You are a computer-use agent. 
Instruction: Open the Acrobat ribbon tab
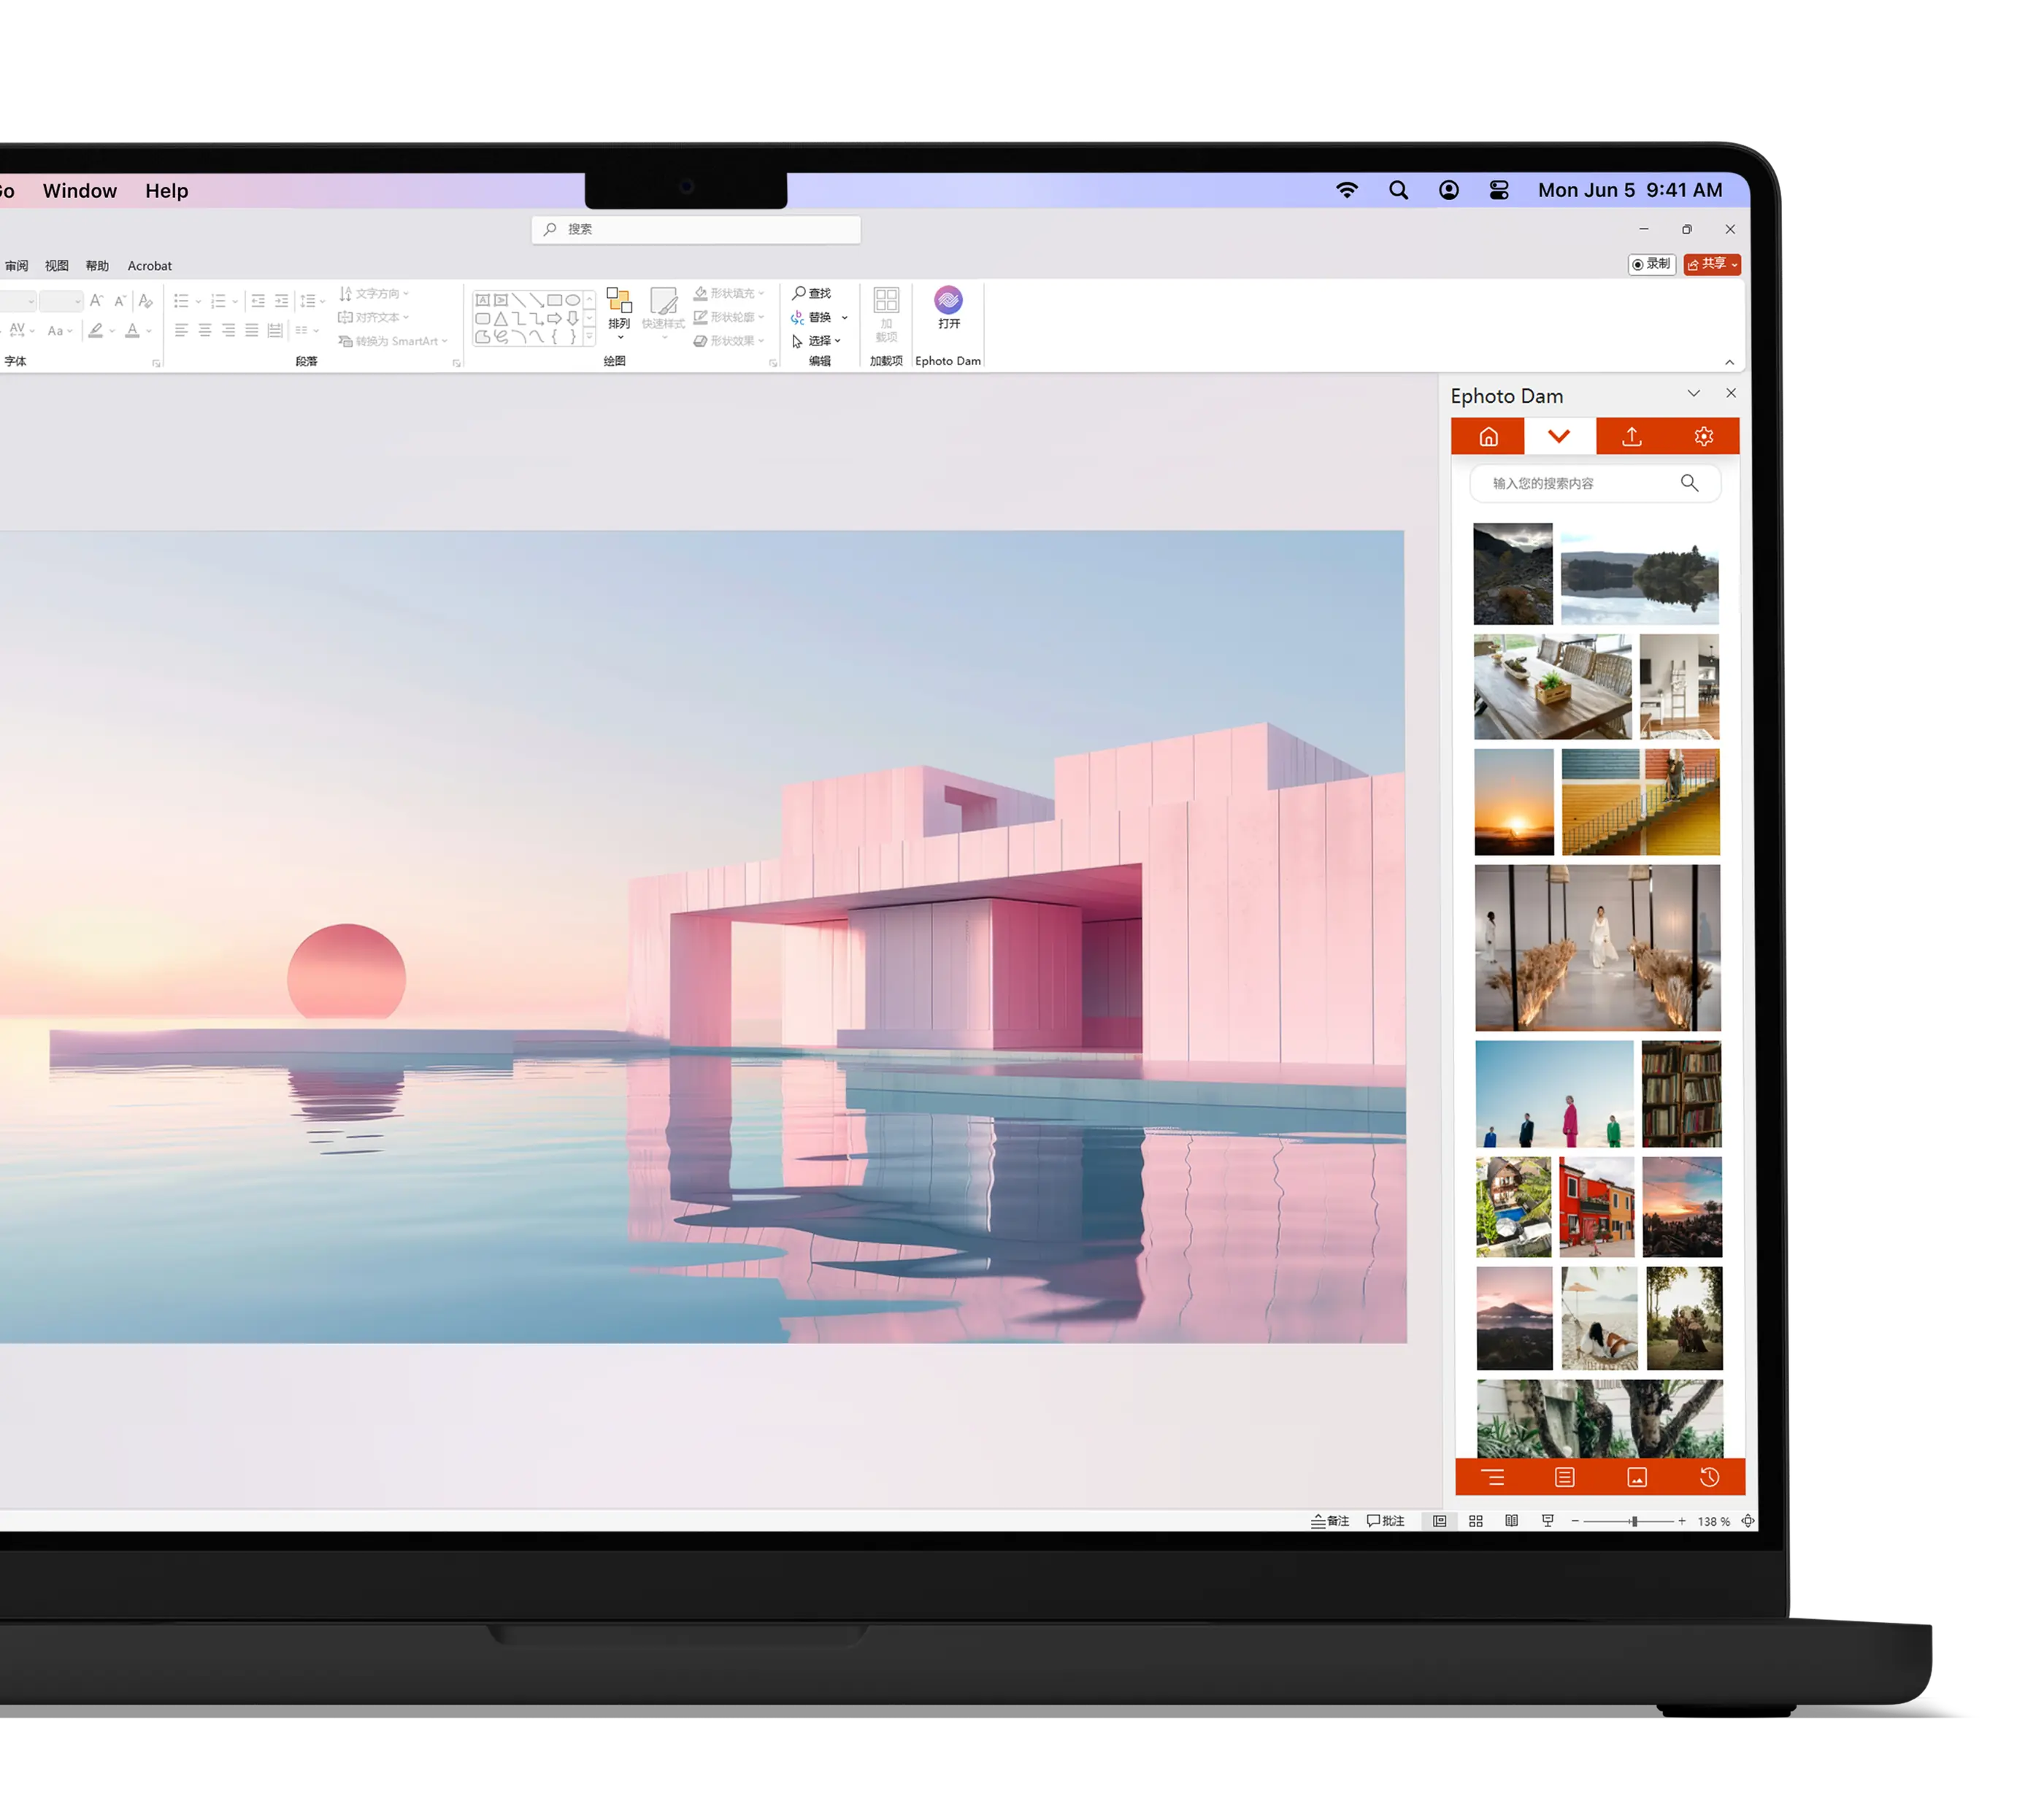click(x=149, y=266)
